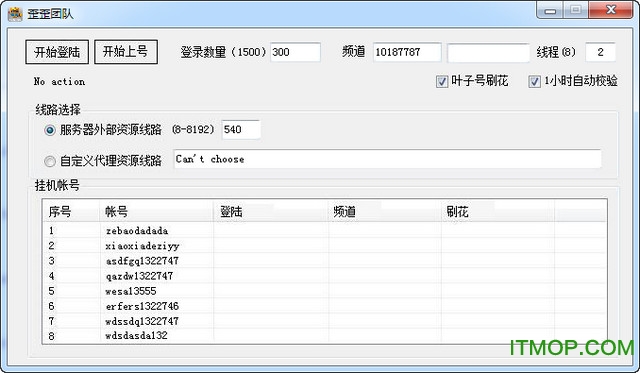The width and height of the screenshot is (640, 373).
Task: Click the 开始登陆 button
Action: click(x=57, y=52)
